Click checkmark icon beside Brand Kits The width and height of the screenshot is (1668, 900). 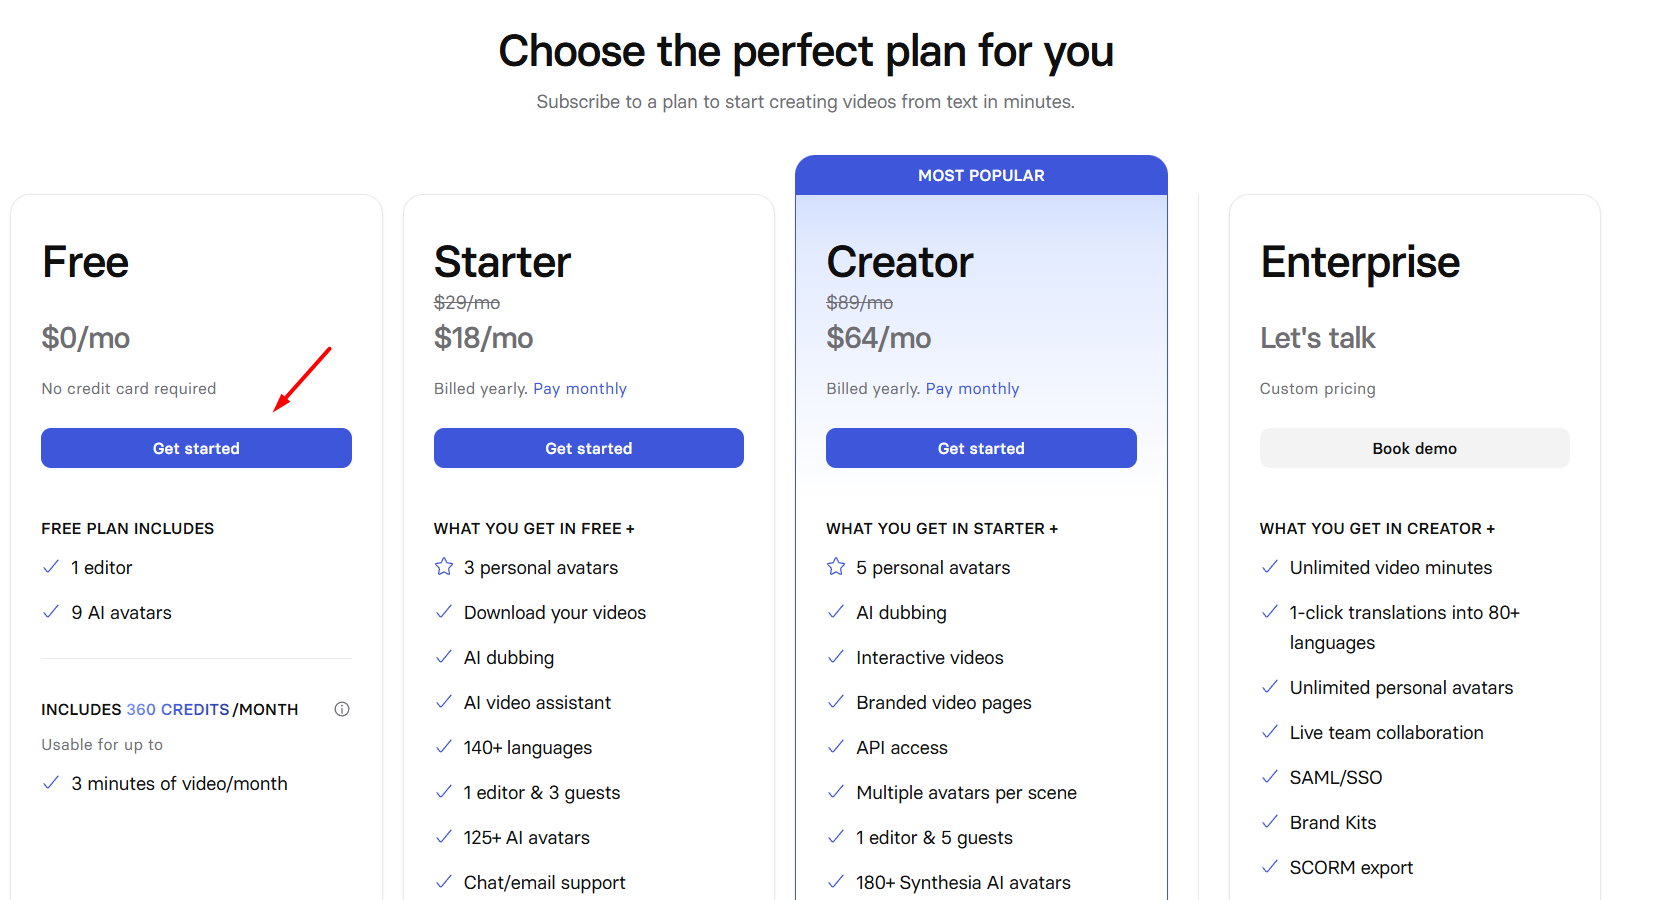coord(1270,822)
